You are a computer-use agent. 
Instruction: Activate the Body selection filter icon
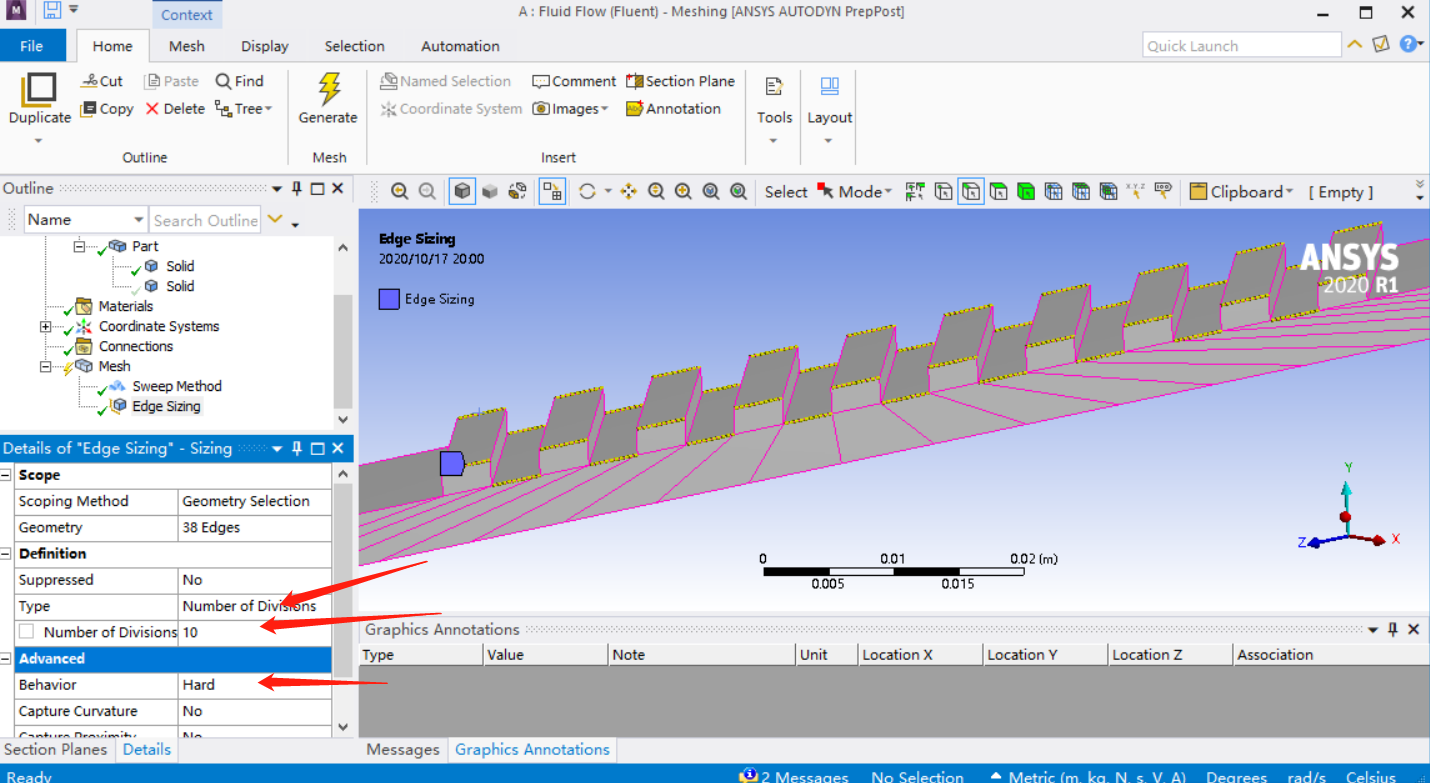click(1026, 191)
